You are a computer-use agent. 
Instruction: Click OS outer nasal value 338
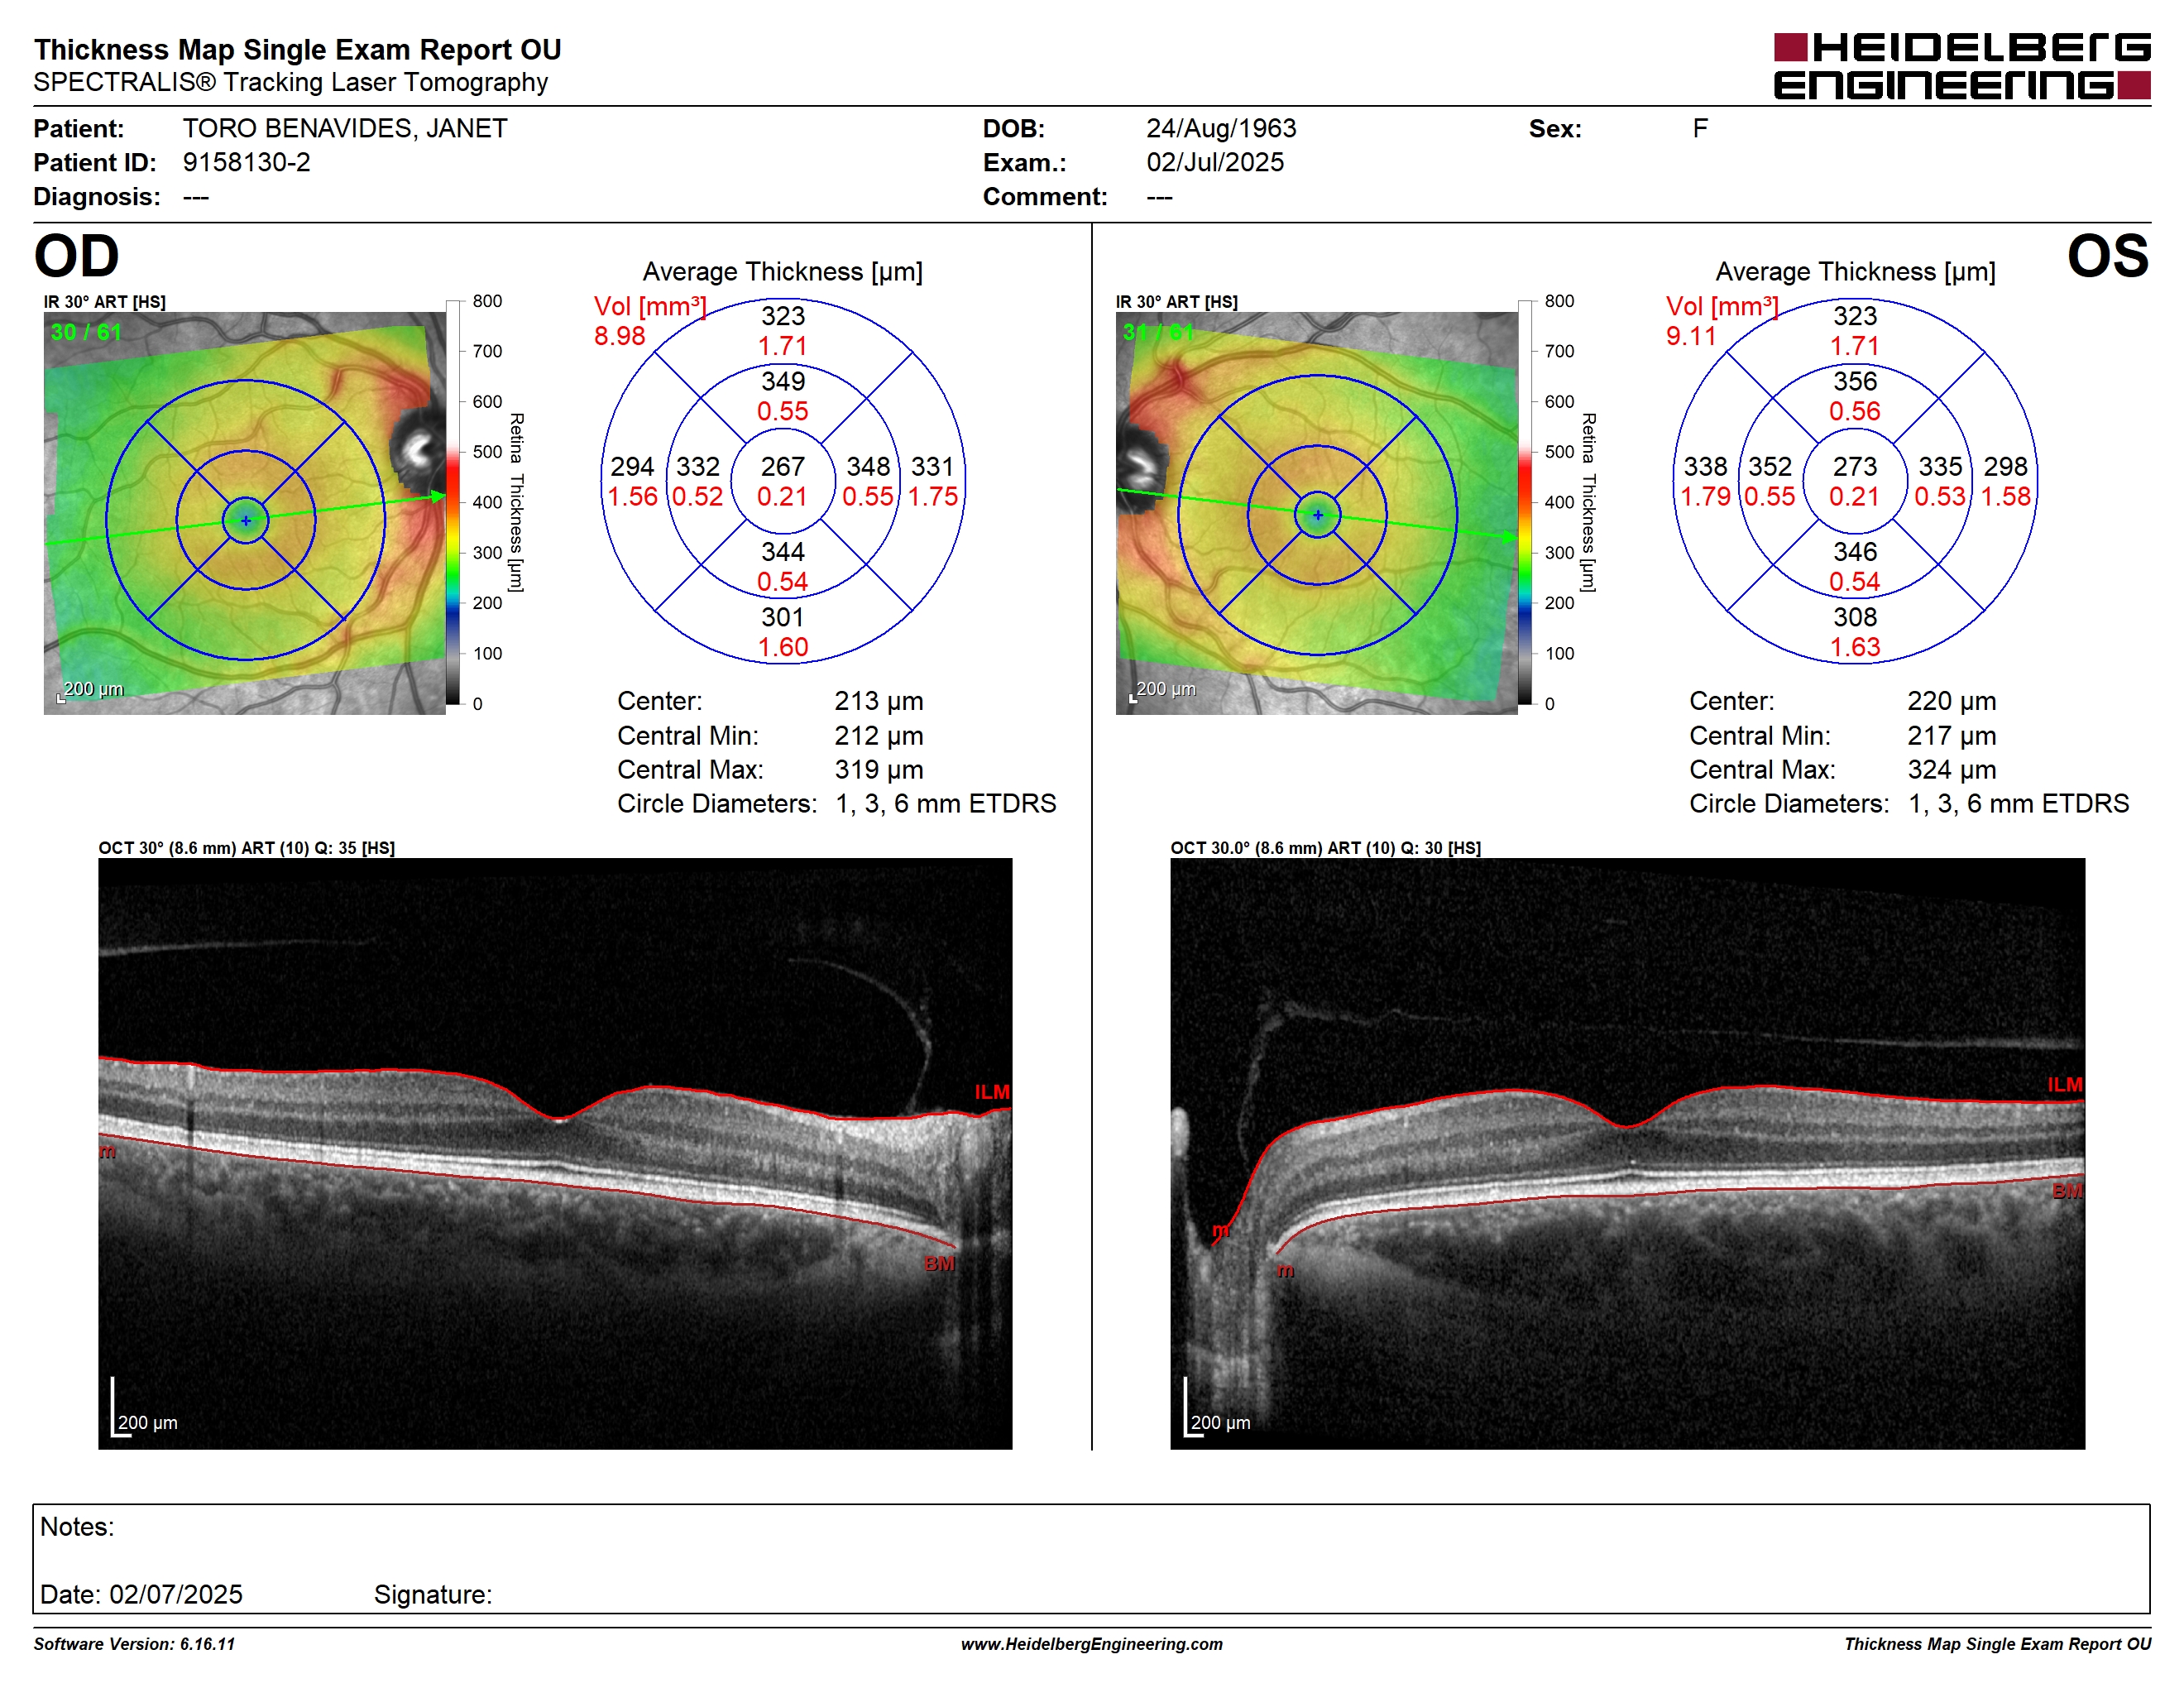(x=1705, y=467)
